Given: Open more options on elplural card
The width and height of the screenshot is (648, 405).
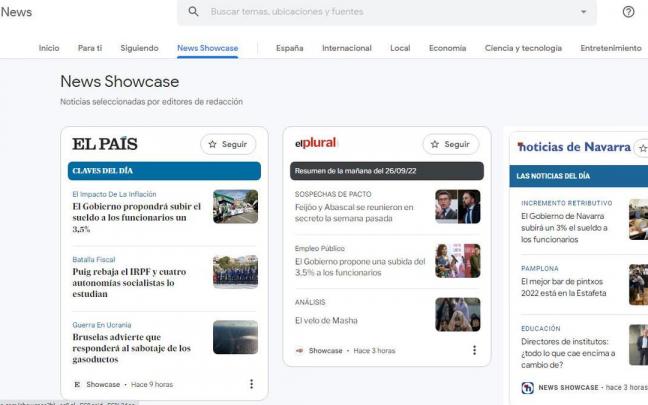Looking at the screenshot, I should (474, 350).
